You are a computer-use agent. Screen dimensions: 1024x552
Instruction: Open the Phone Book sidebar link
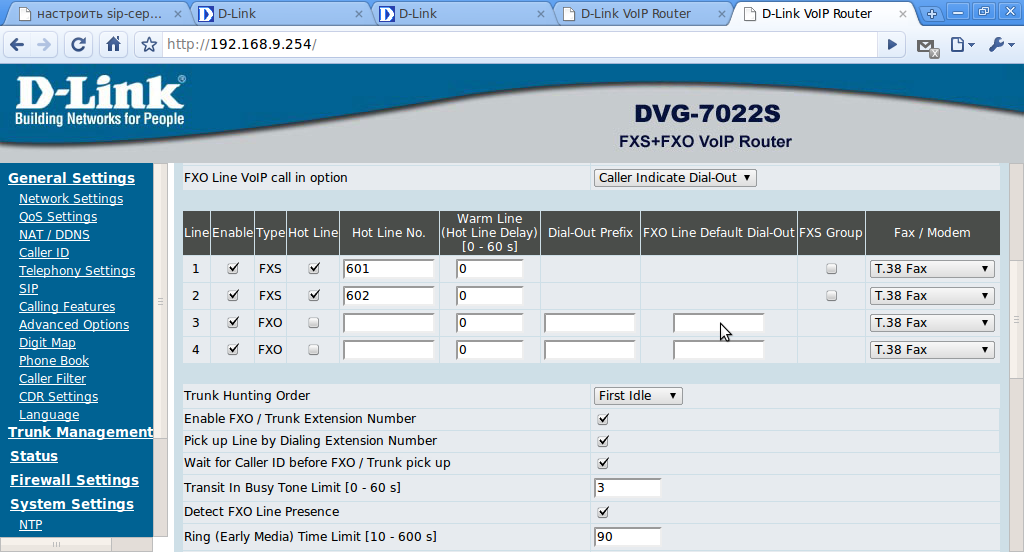click(54, 361)
